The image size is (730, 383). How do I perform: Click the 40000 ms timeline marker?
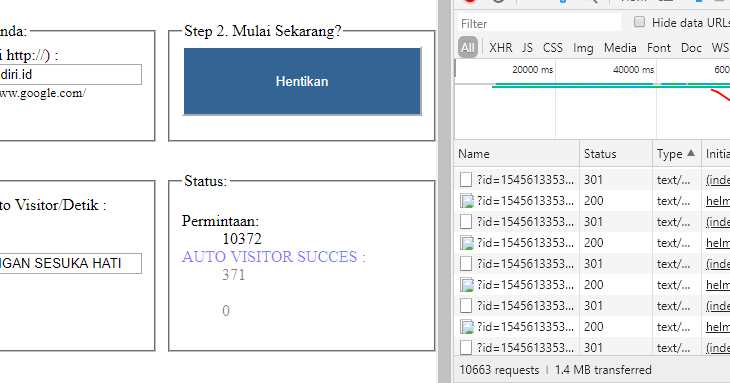pyautogui.click(x=633, y=69)
